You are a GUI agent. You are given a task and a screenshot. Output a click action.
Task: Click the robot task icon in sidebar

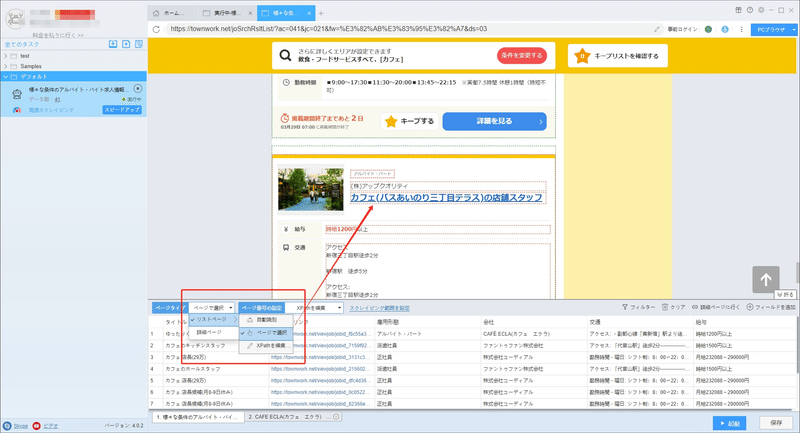[17, 94]
